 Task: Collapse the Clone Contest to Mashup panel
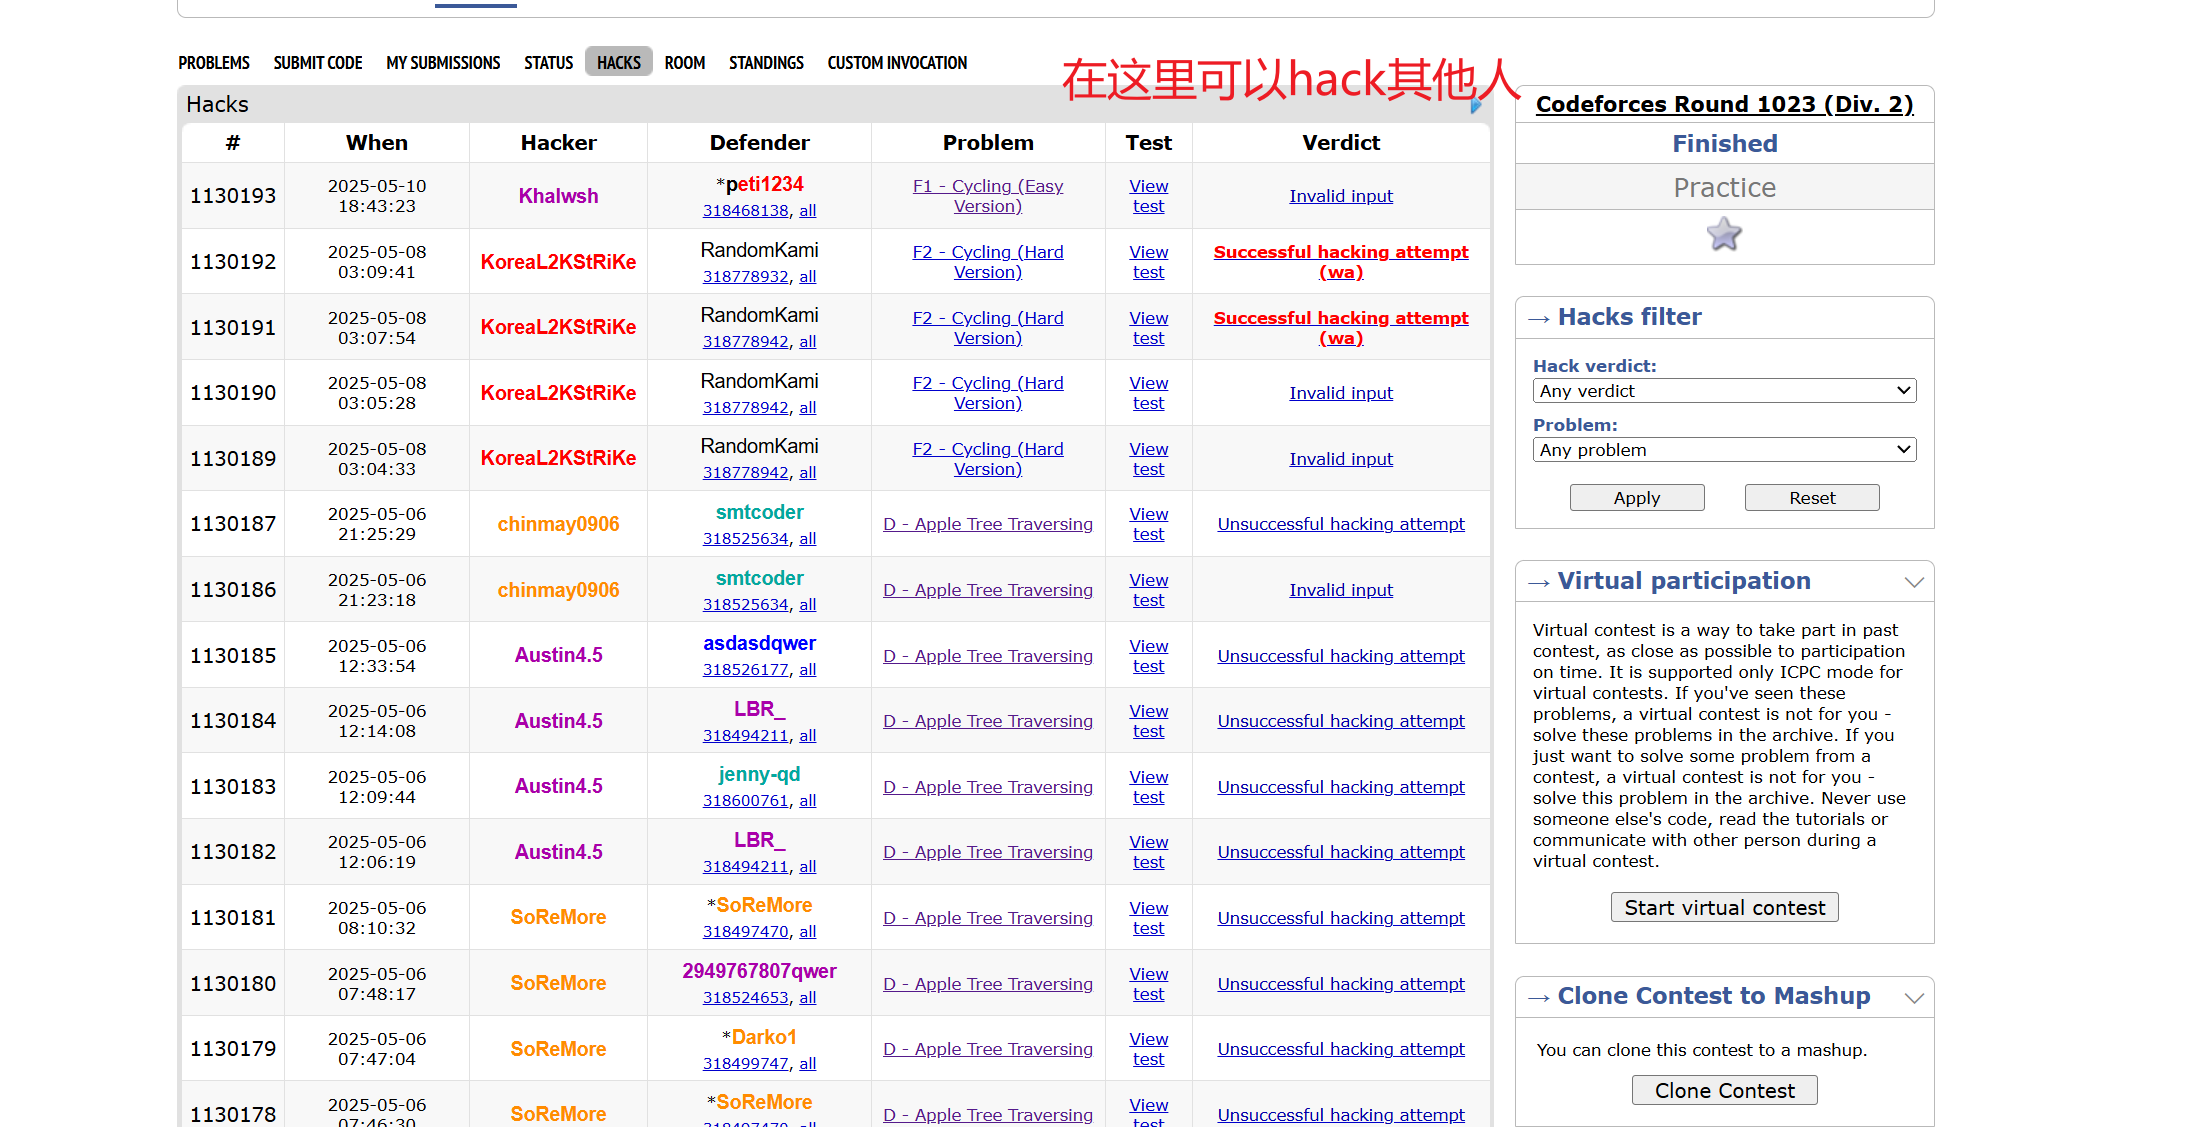click(x=1914, y=997)
